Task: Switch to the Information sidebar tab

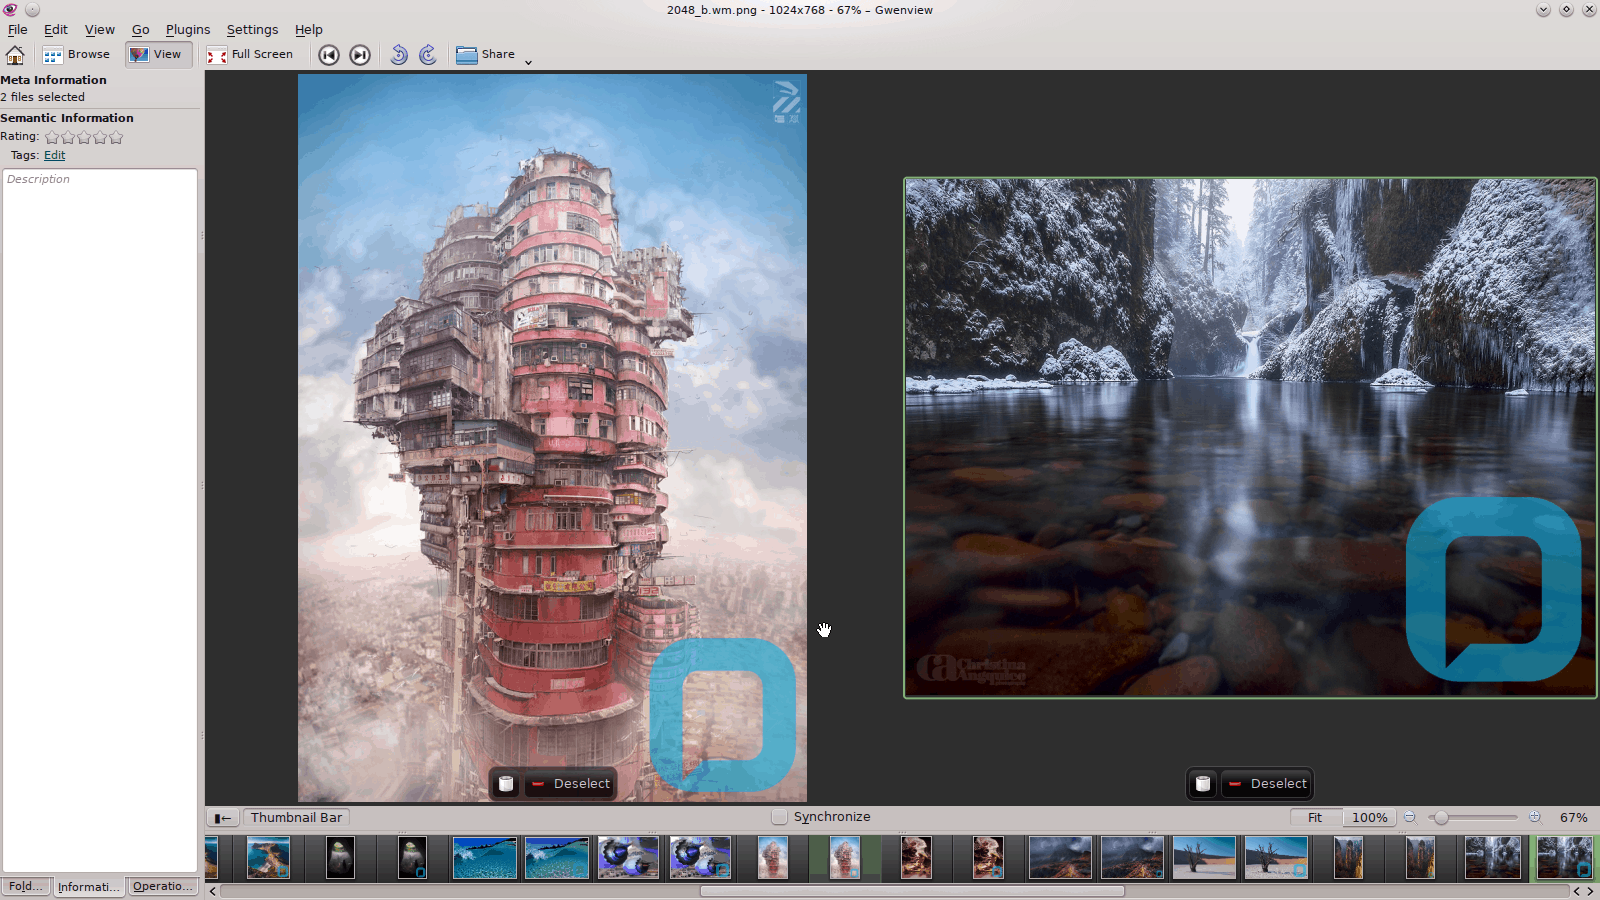Action: pyautogui.click(x=88, y=887)
